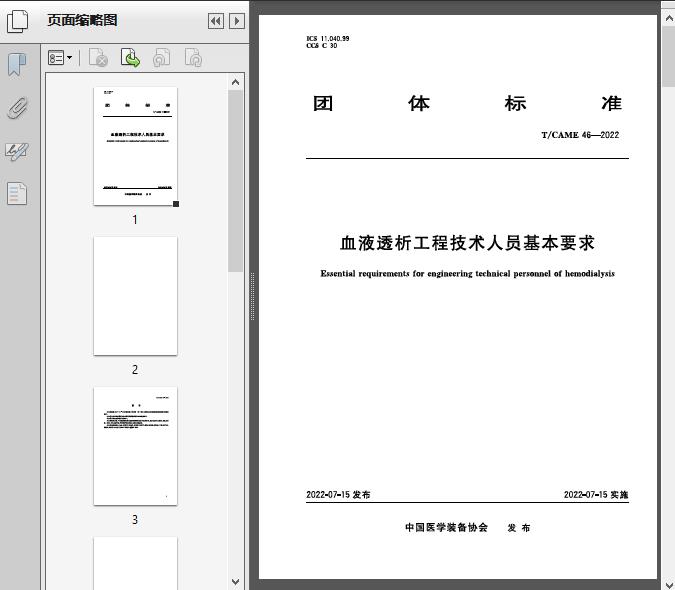Click the English title 'Essential requirements for engineering...'
The height and width of the screenshot is (590, 675).
(468, 273)
